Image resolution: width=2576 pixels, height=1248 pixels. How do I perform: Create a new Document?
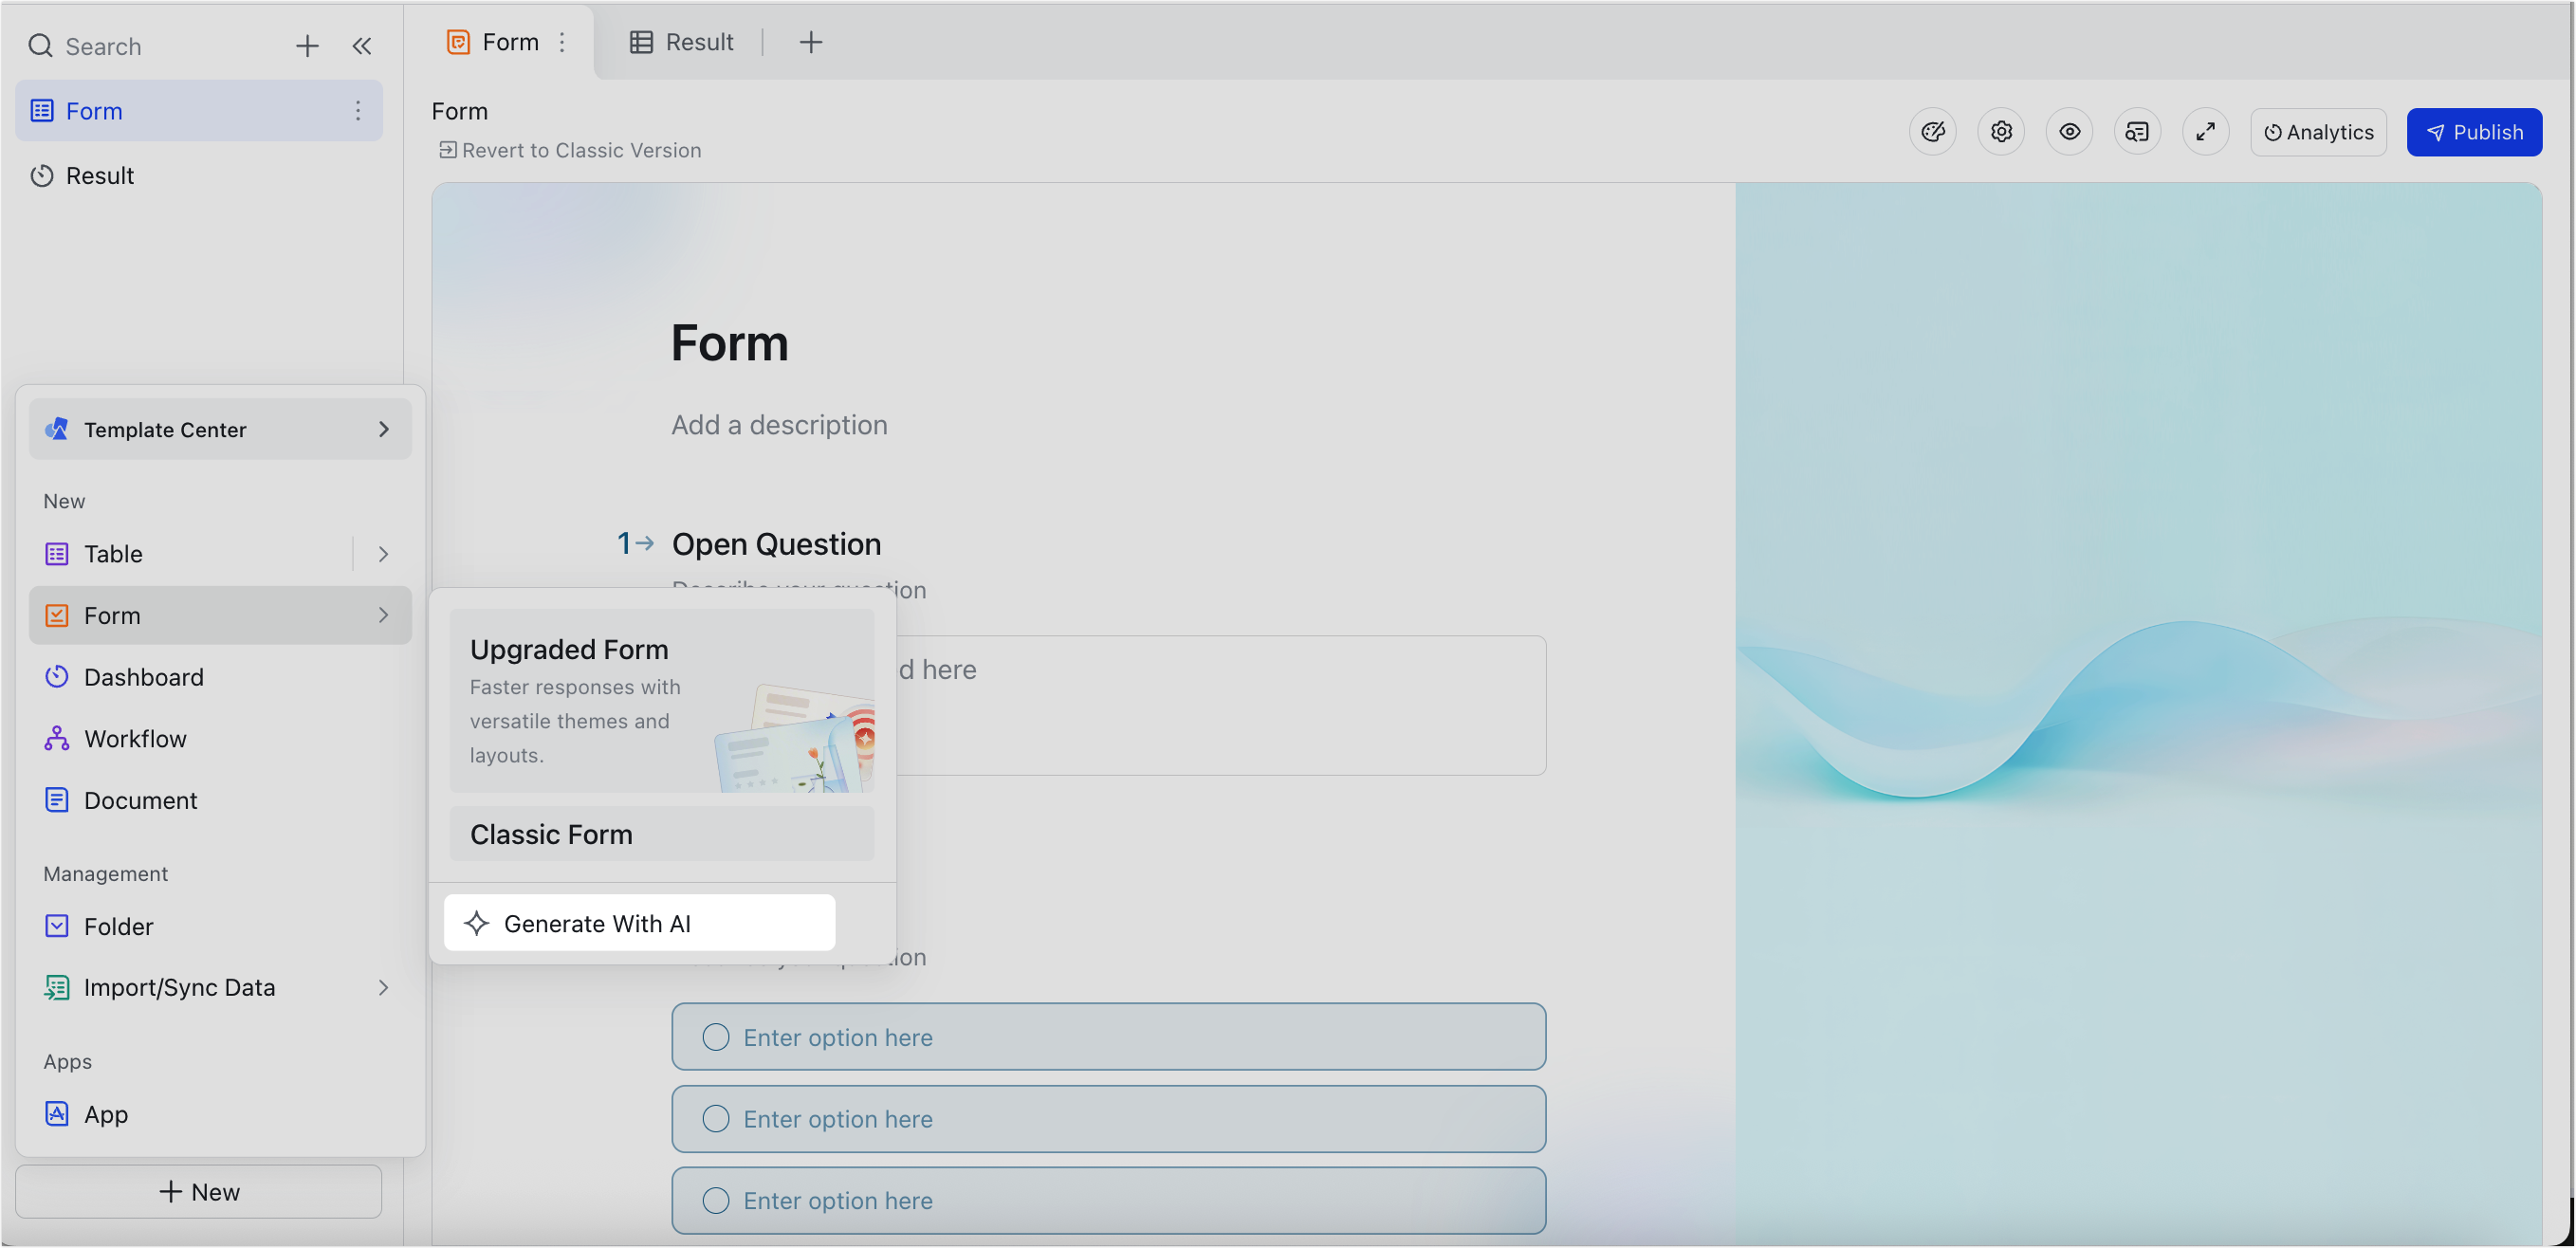(220, 801)
